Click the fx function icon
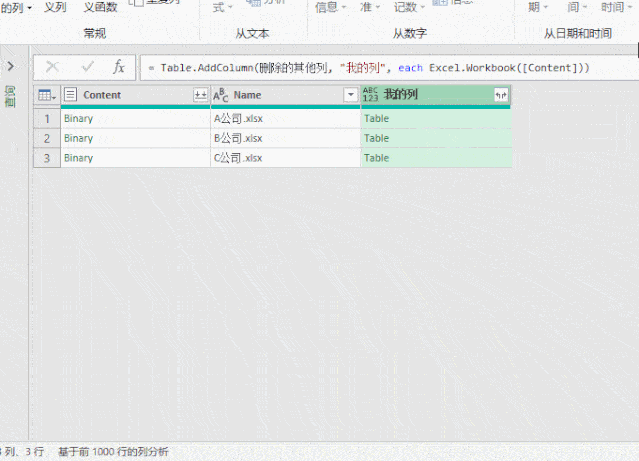This screenshot has height=461, width=639. coord(119,67)
